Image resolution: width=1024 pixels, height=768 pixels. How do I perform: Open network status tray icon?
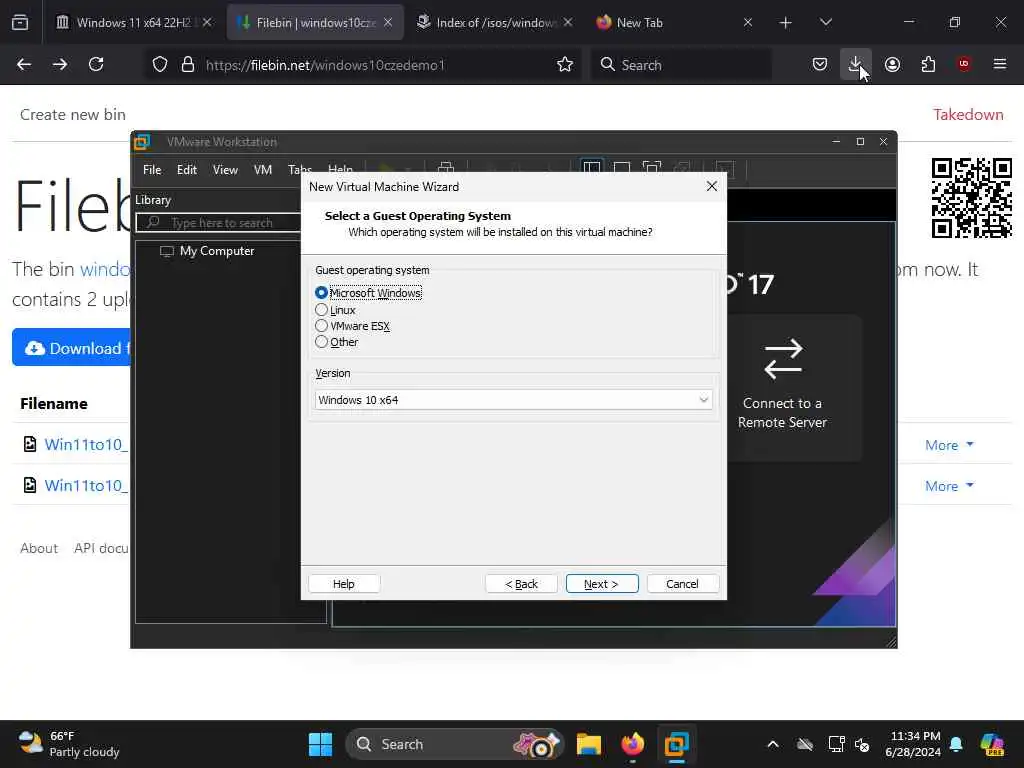pos(836,744)
